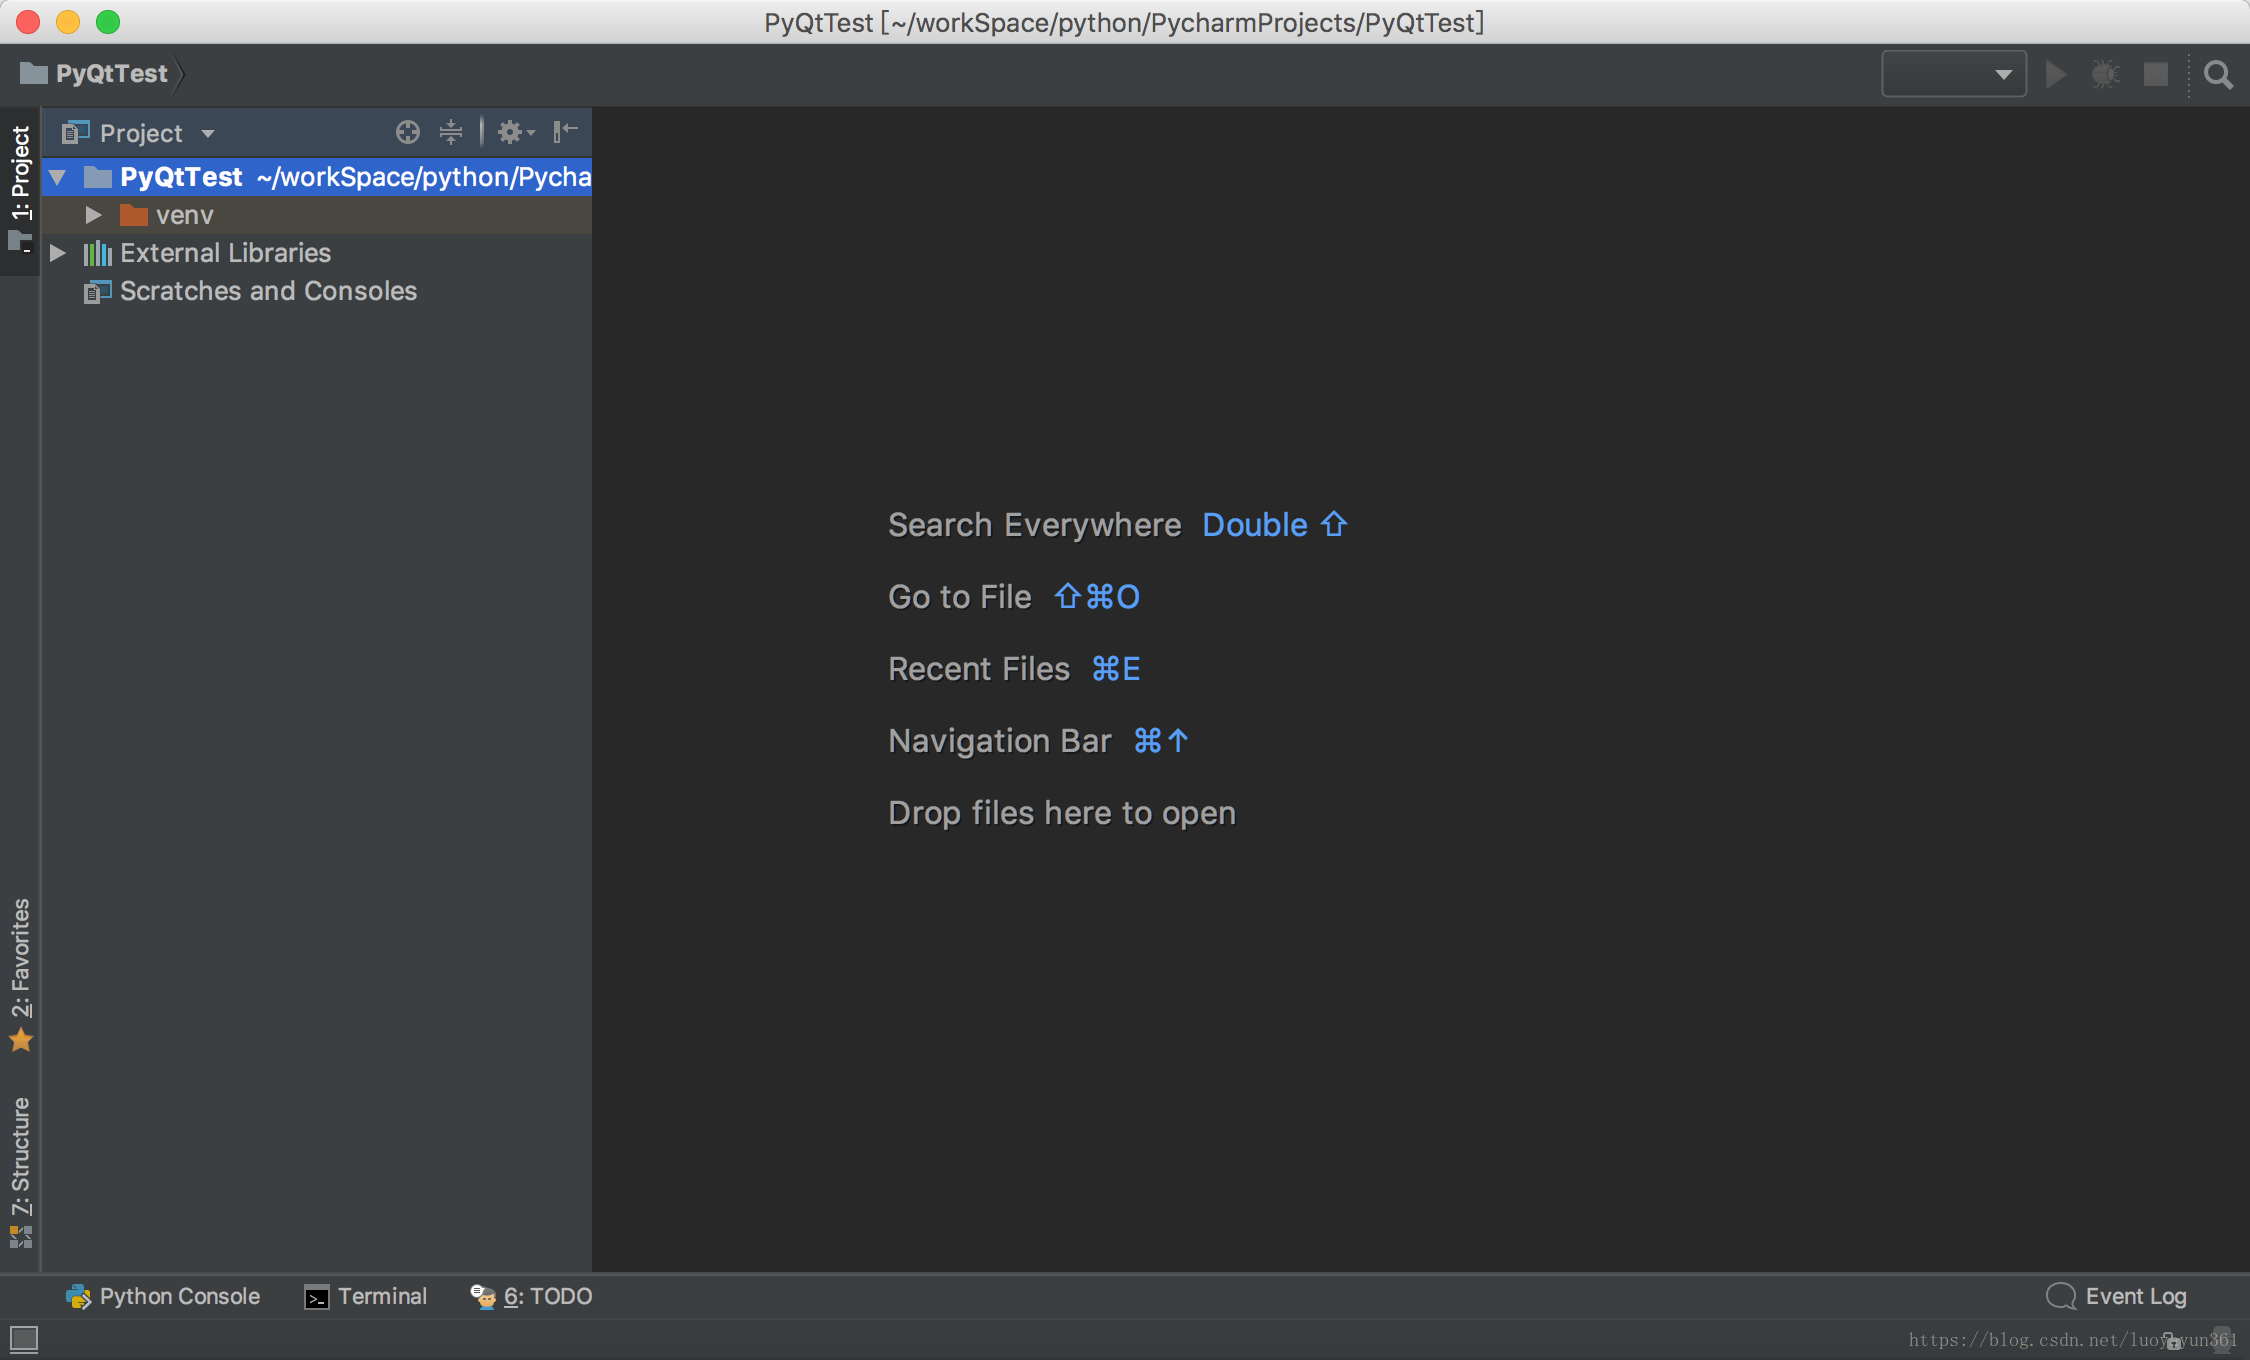Screen dimensions: 2250x1360
Task: Click the Project panel title icon
Action: pyautogui.click(x=76, y=132)
